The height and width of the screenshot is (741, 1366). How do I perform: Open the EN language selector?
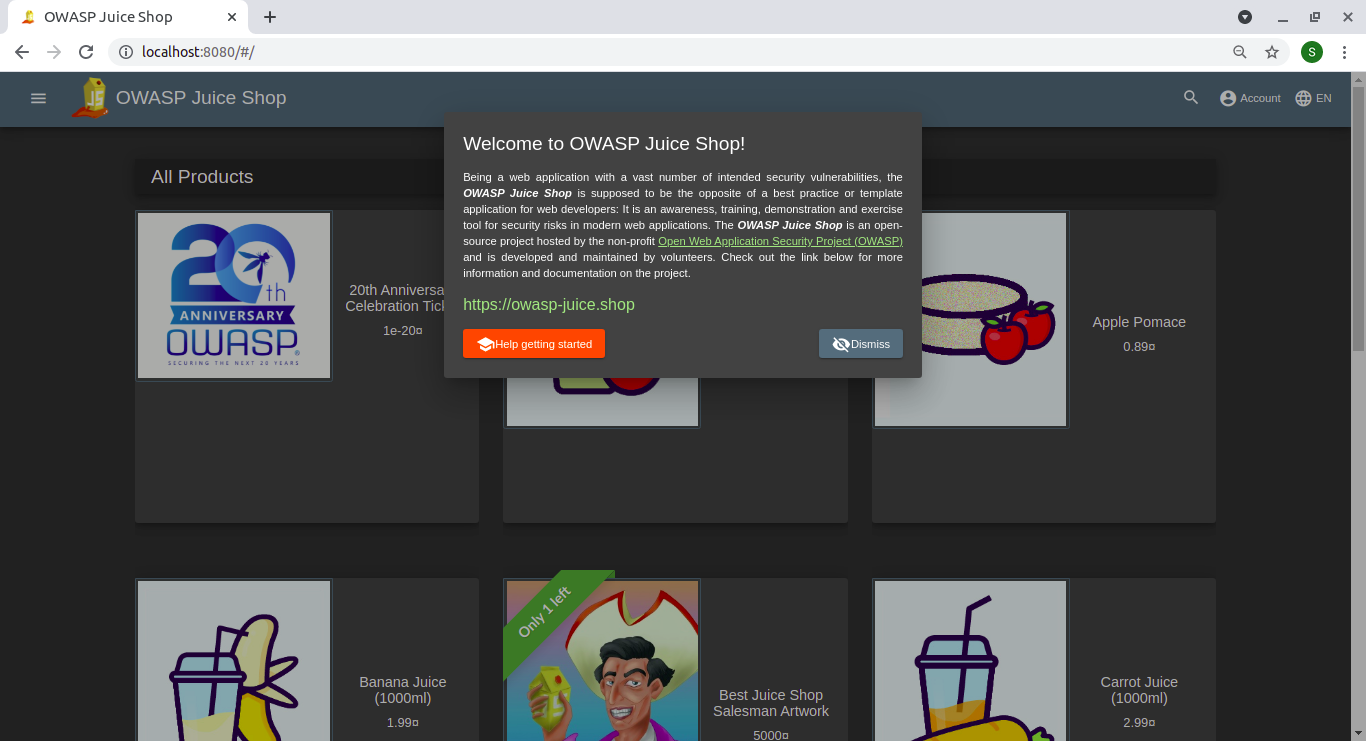point(1313,98)
